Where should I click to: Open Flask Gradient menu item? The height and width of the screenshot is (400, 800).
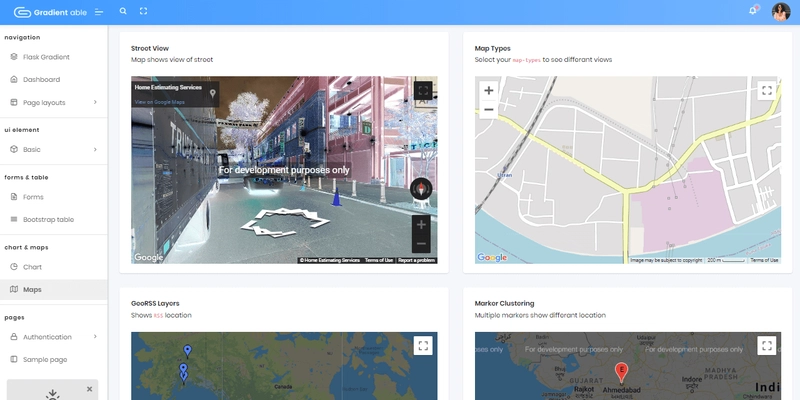pyautogui.click(x=54, y=57)
